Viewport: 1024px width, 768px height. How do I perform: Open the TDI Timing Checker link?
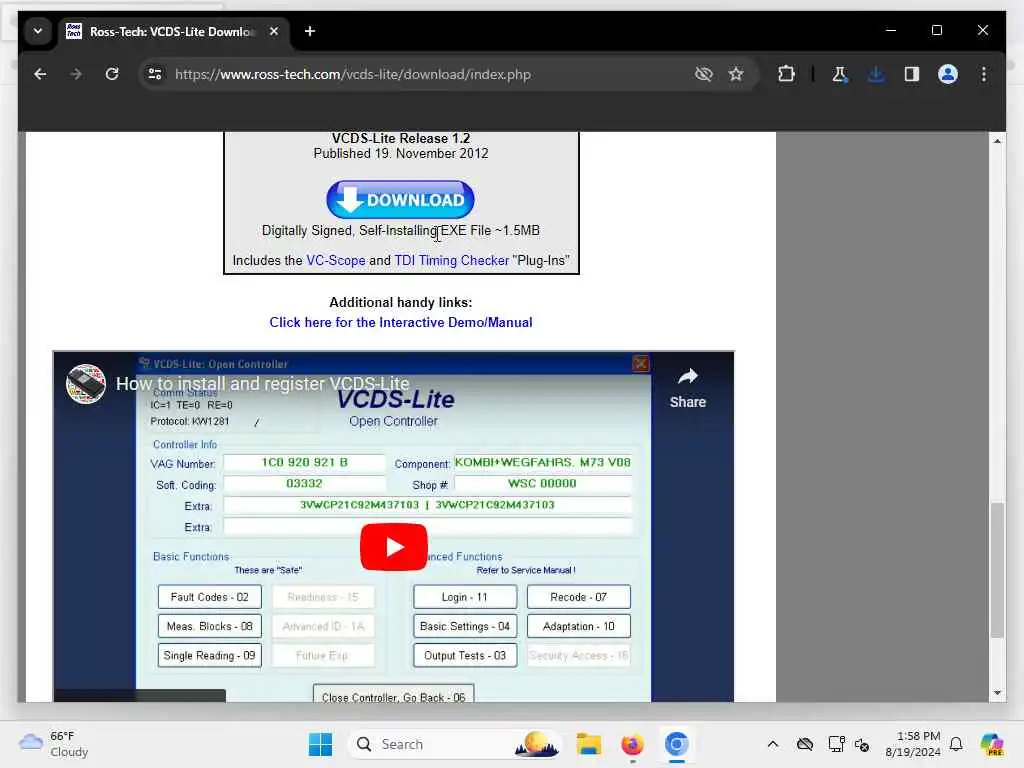point(451,261)
